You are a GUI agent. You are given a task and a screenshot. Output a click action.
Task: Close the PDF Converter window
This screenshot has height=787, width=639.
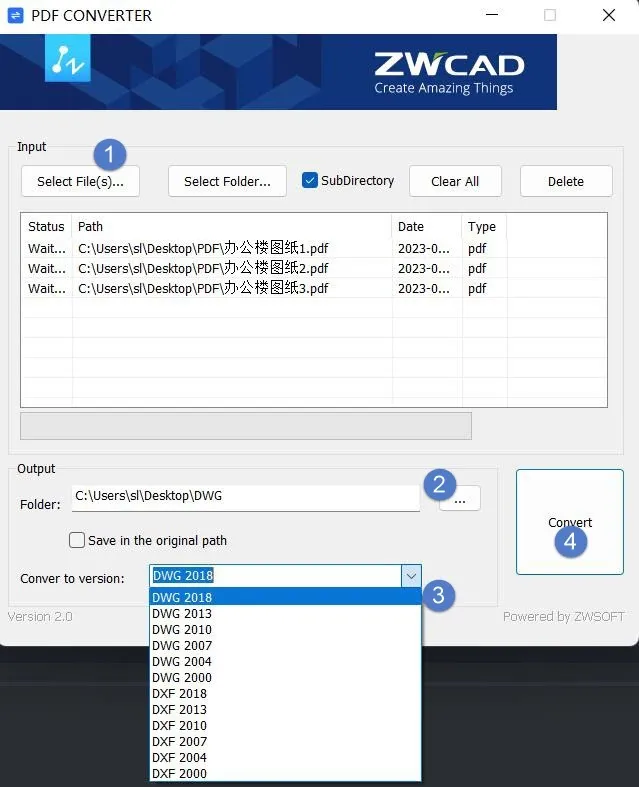tap(609, 15)
